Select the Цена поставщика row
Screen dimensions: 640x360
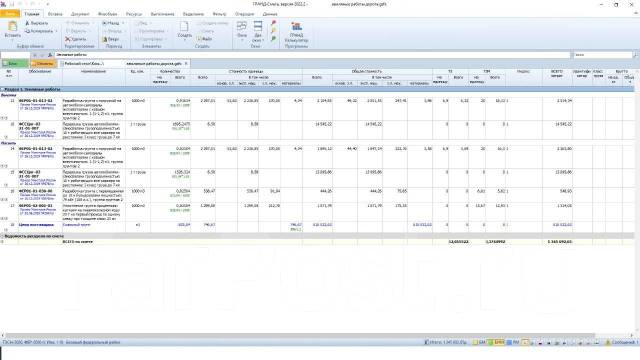[317, 227]
